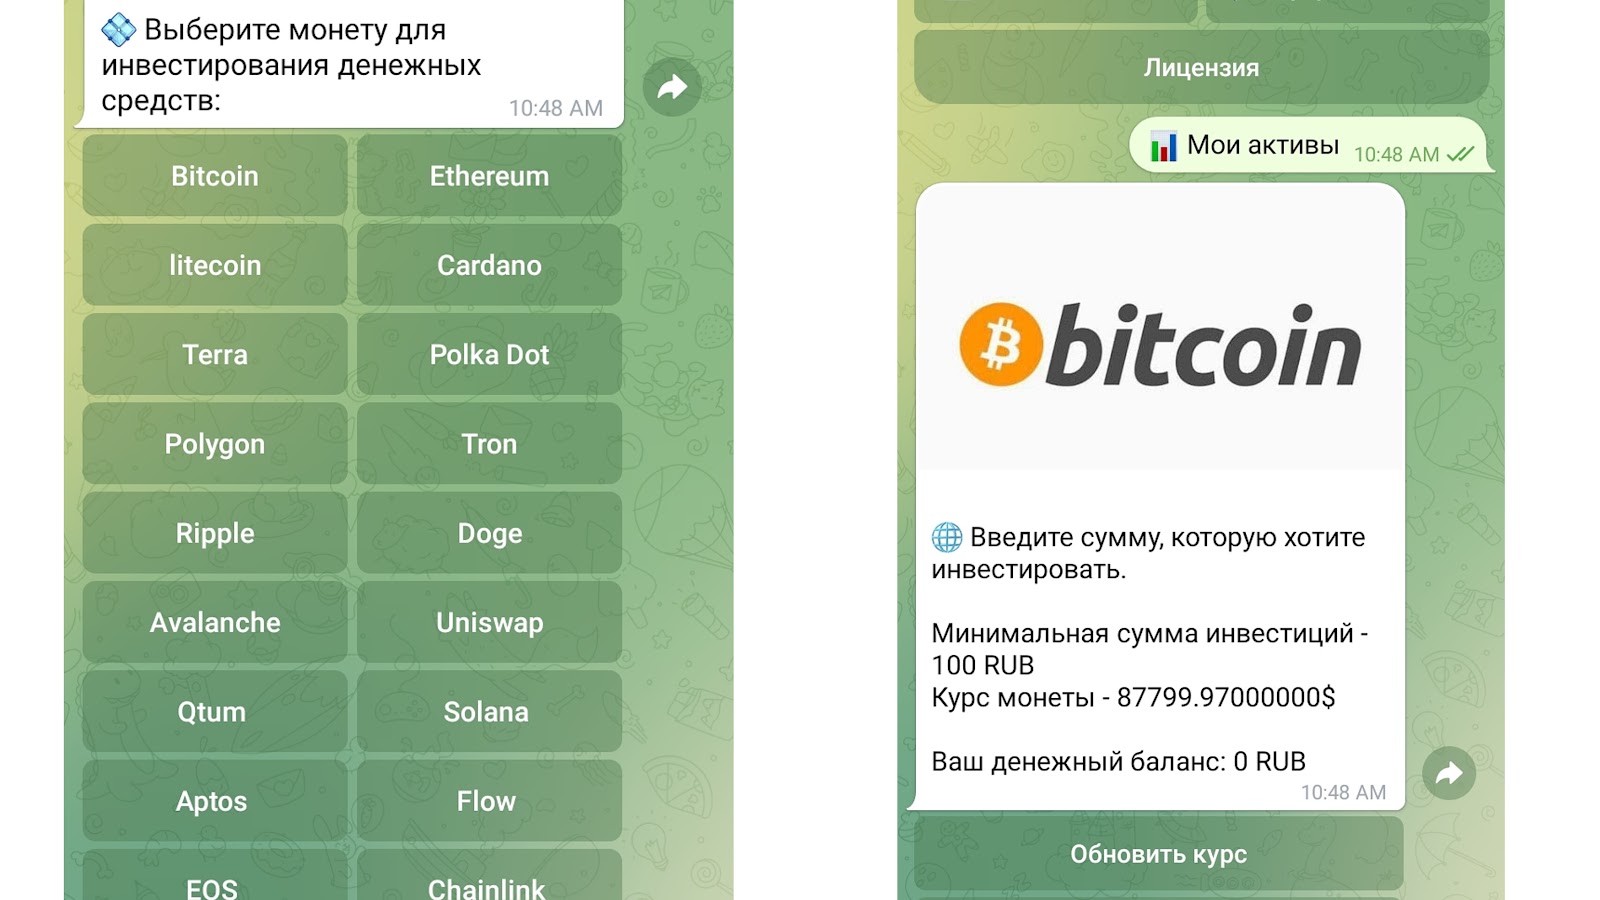The image size is (1600, 900).
Task: Select Cardano from the coin list
Action: click(x=489, y=265)
